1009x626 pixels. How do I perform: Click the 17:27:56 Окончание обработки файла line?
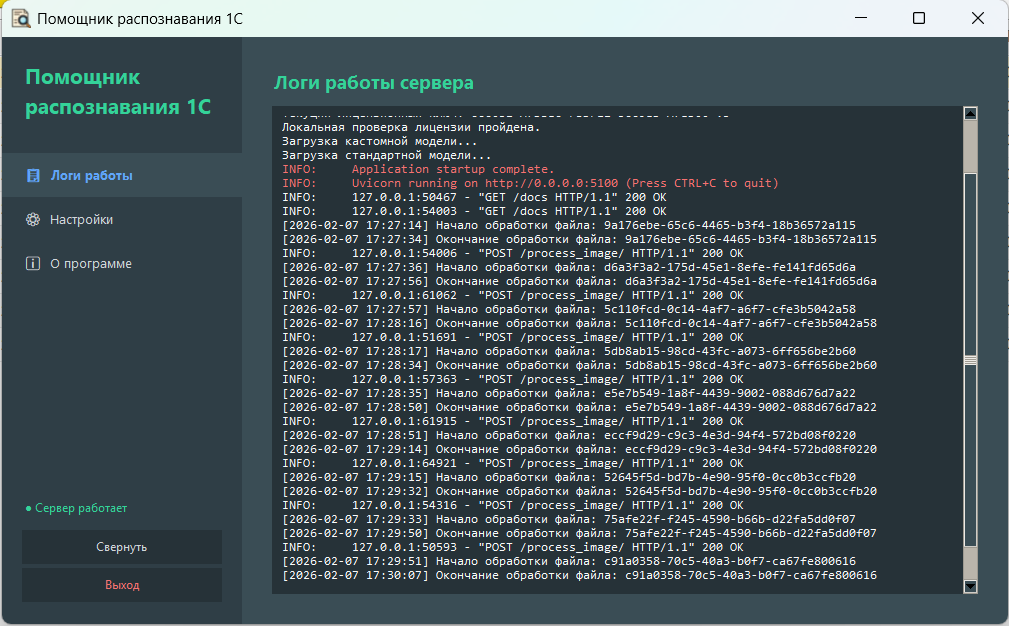point(579,281)
